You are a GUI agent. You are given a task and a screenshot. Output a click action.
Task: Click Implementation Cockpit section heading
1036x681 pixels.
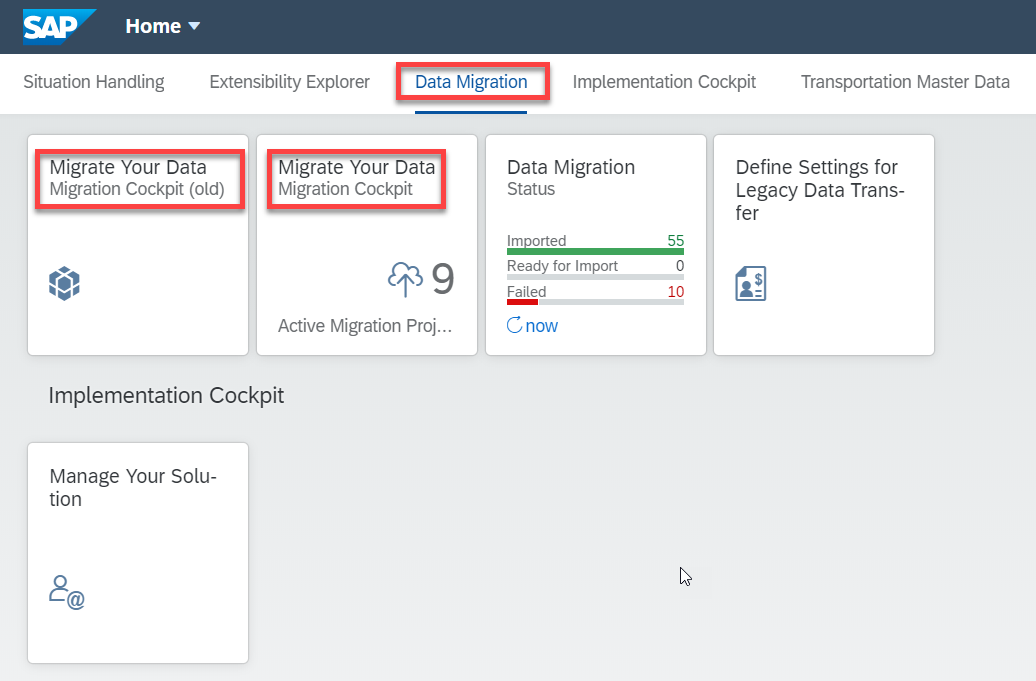166,396
